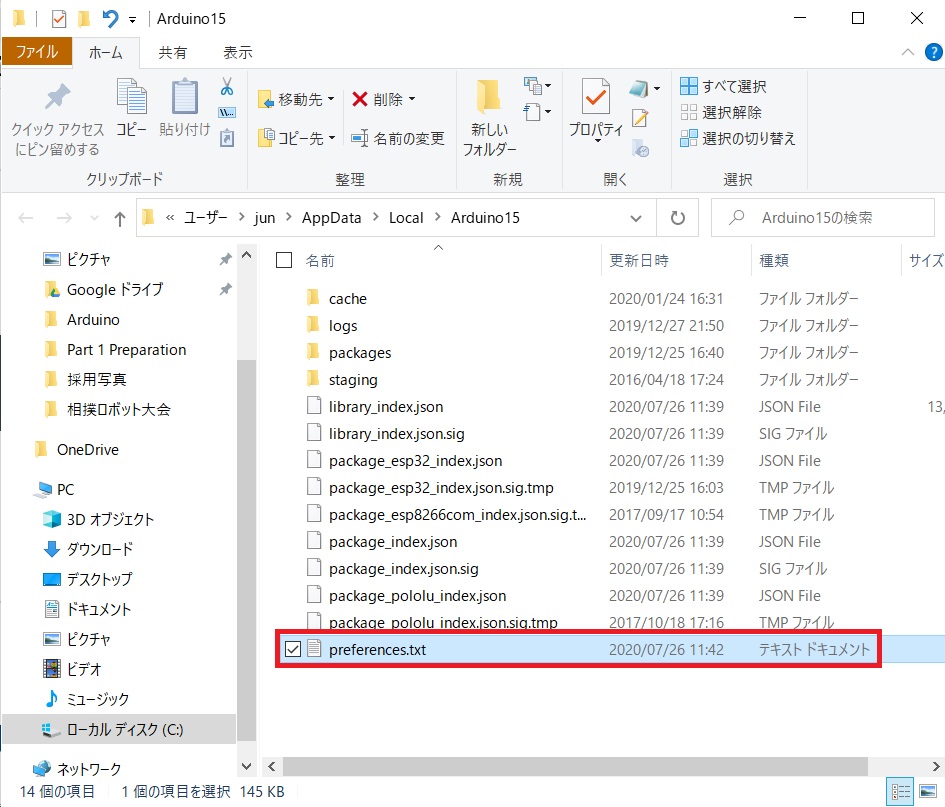The image size is (945, 807).
Task: Click the History icon in Open group
Action: click(639, 148)
